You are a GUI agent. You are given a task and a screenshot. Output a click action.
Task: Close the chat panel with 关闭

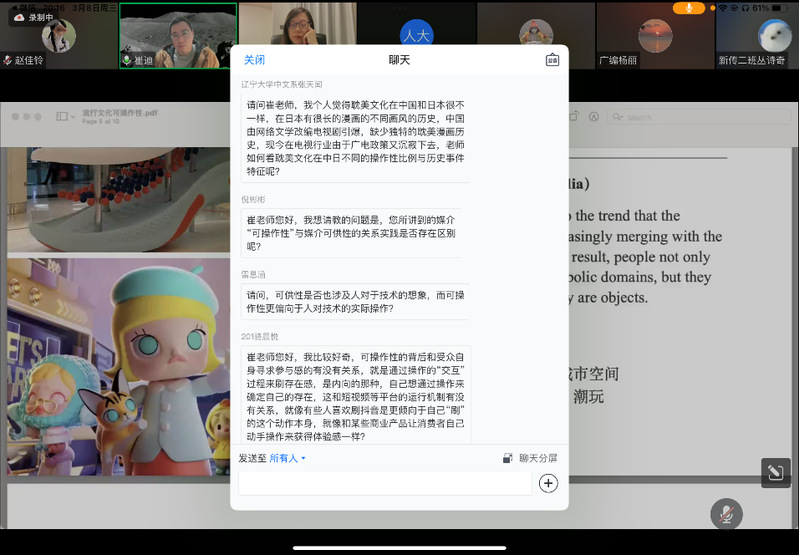[255, 60]
